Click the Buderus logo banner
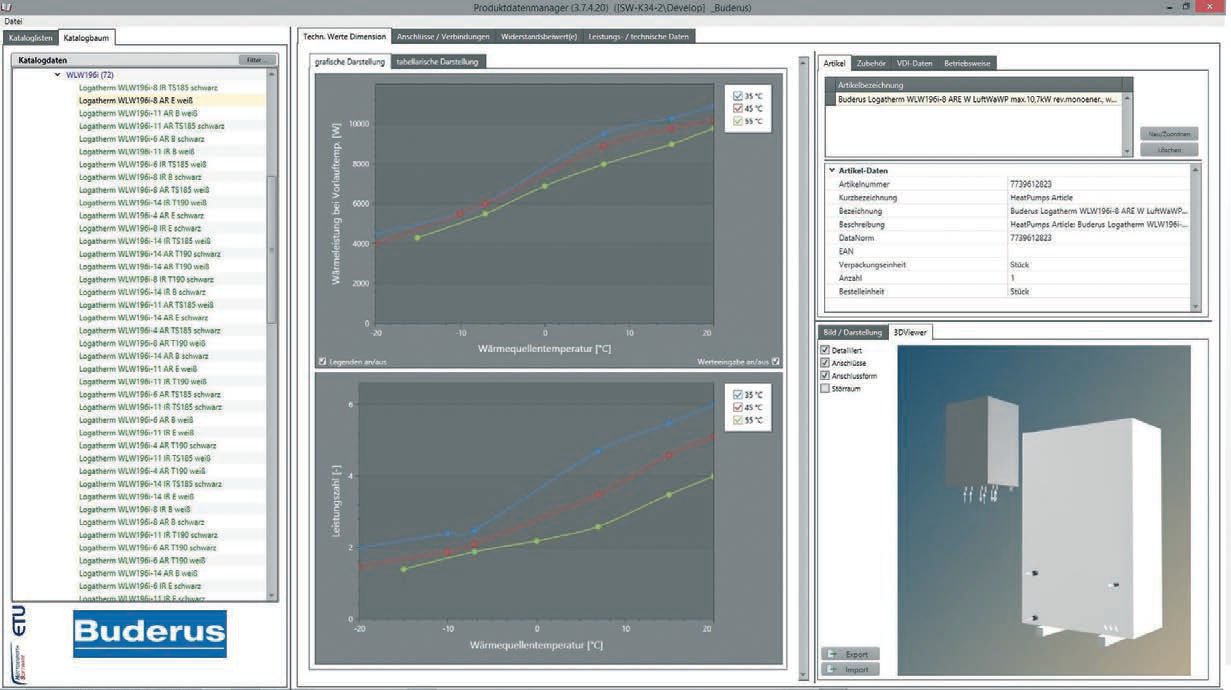1231x690 pixels. [x=150, y=634]
